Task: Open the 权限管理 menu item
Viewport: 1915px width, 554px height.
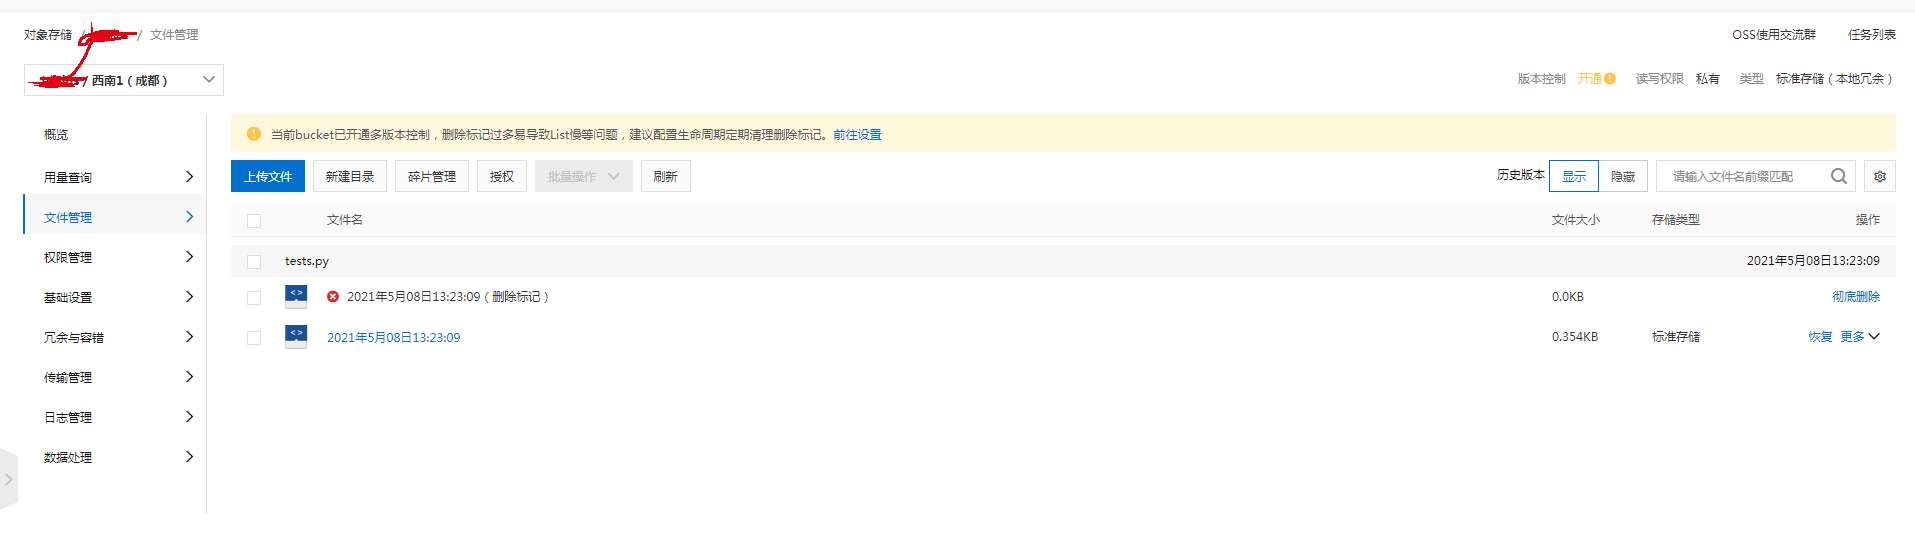Action: click(68, 257)
